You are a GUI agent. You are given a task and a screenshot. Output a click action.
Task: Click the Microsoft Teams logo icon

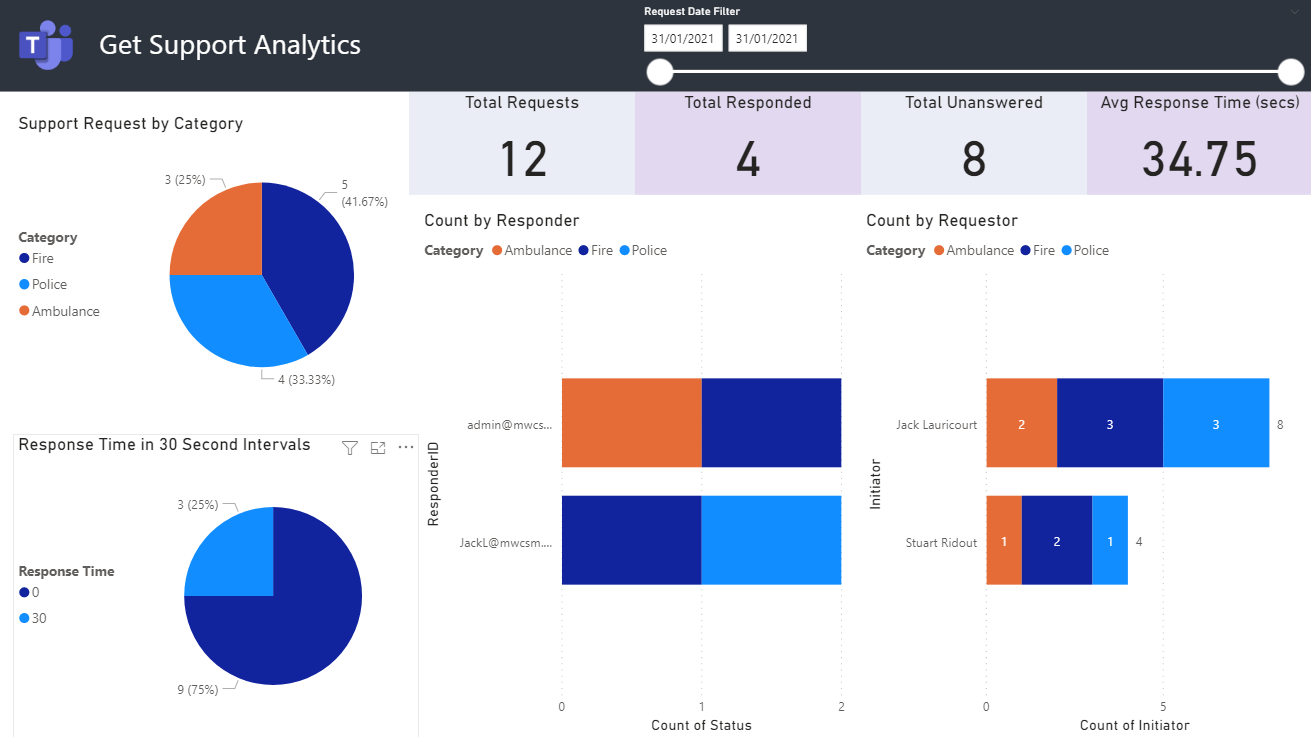click(x=46, y=45)
